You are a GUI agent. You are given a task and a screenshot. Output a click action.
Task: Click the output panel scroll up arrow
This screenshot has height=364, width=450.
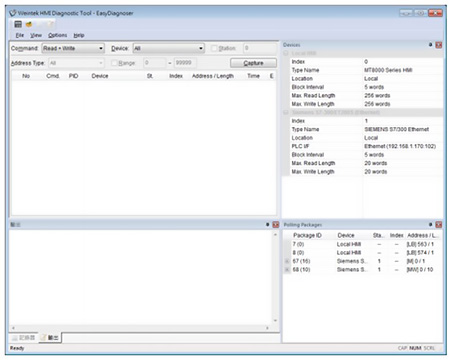pos(275,235)
